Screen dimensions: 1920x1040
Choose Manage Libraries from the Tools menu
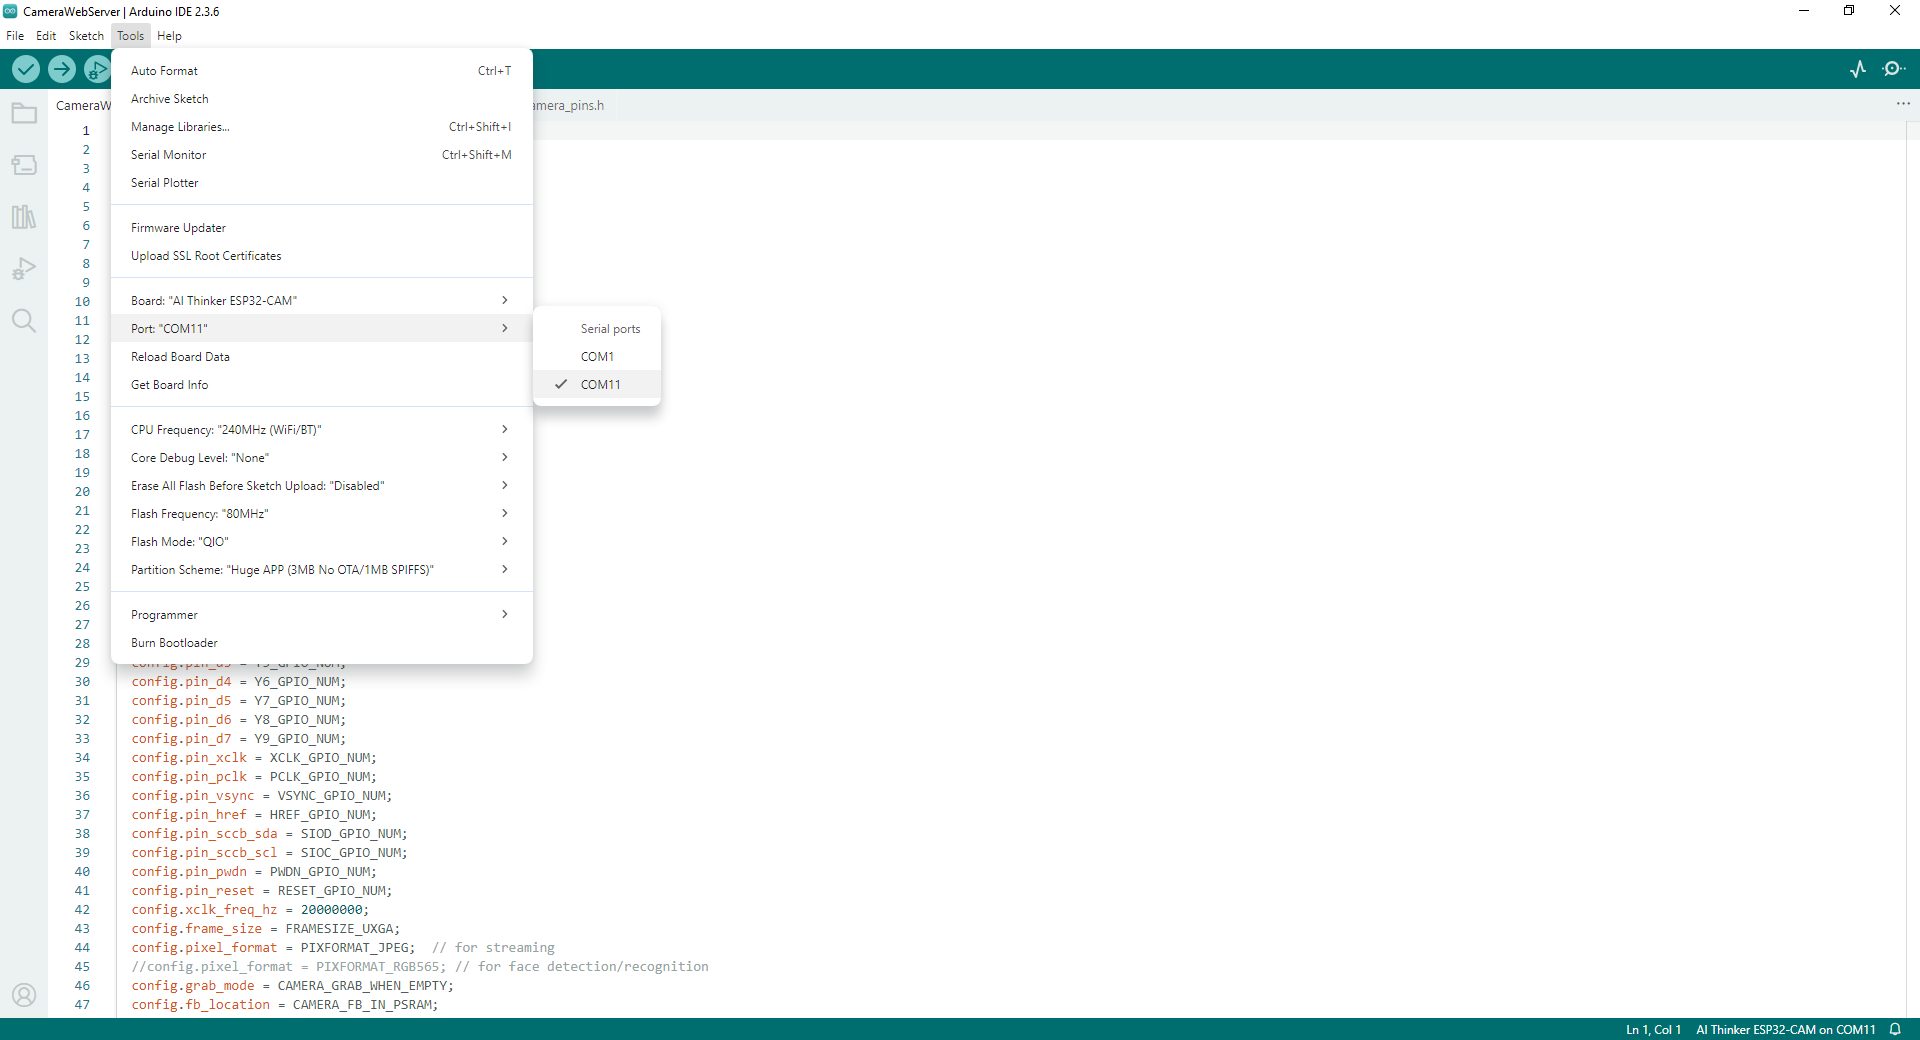[x=180, y=127]
